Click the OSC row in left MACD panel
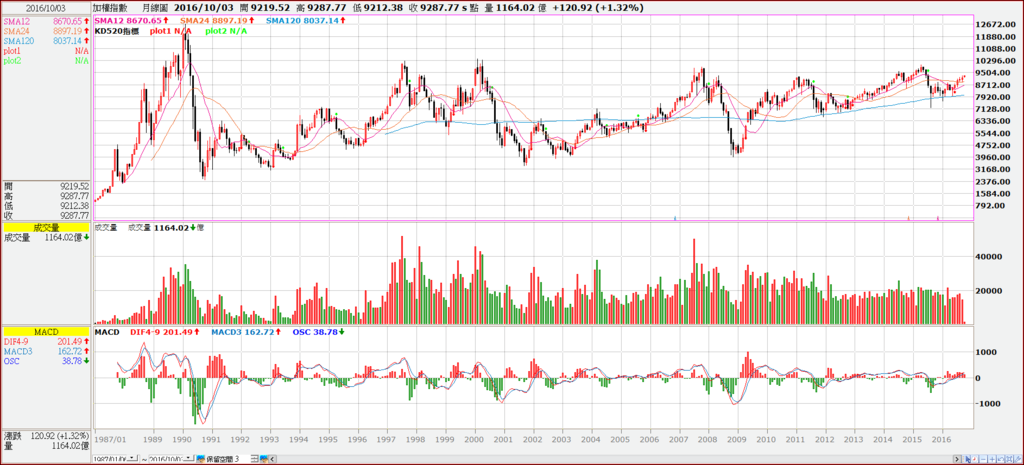This screenshot has width=1024, height=465. 46,361
